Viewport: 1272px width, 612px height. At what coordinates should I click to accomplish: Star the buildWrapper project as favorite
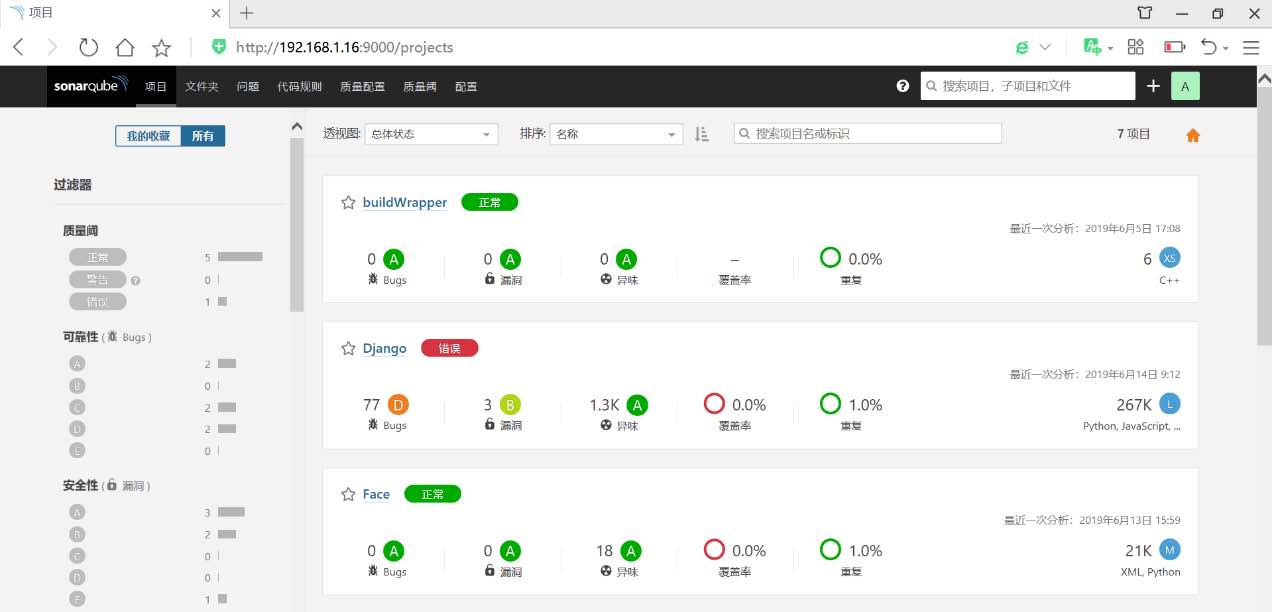pyautogui.click(x=346, y=202)
